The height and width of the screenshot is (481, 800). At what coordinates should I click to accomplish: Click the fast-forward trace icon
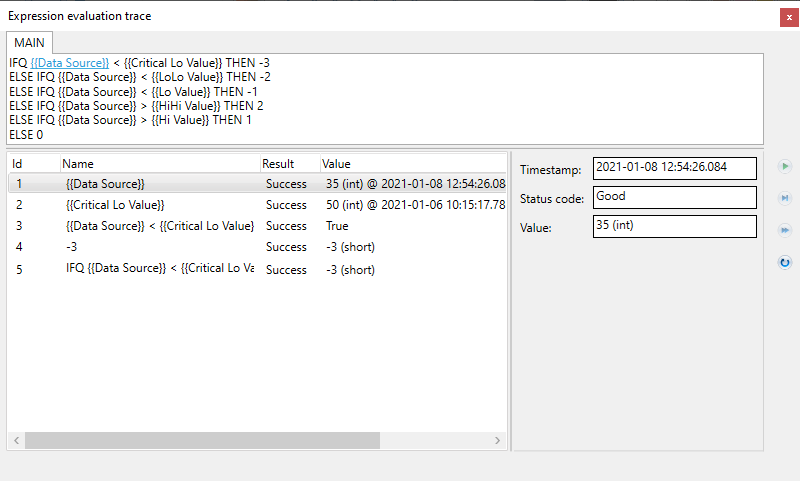(x=785, y=230)
